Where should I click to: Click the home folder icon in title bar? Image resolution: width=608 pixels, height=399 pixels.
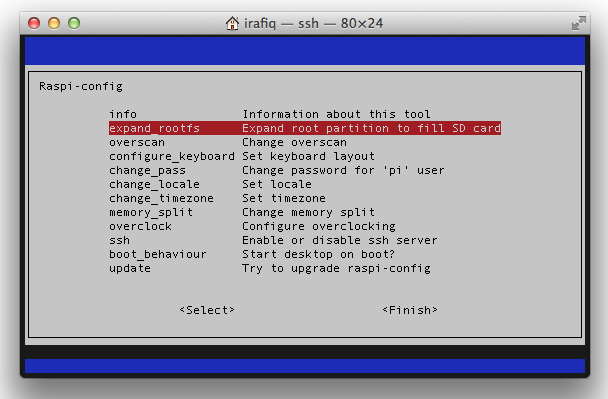click(x=232, y=23)
